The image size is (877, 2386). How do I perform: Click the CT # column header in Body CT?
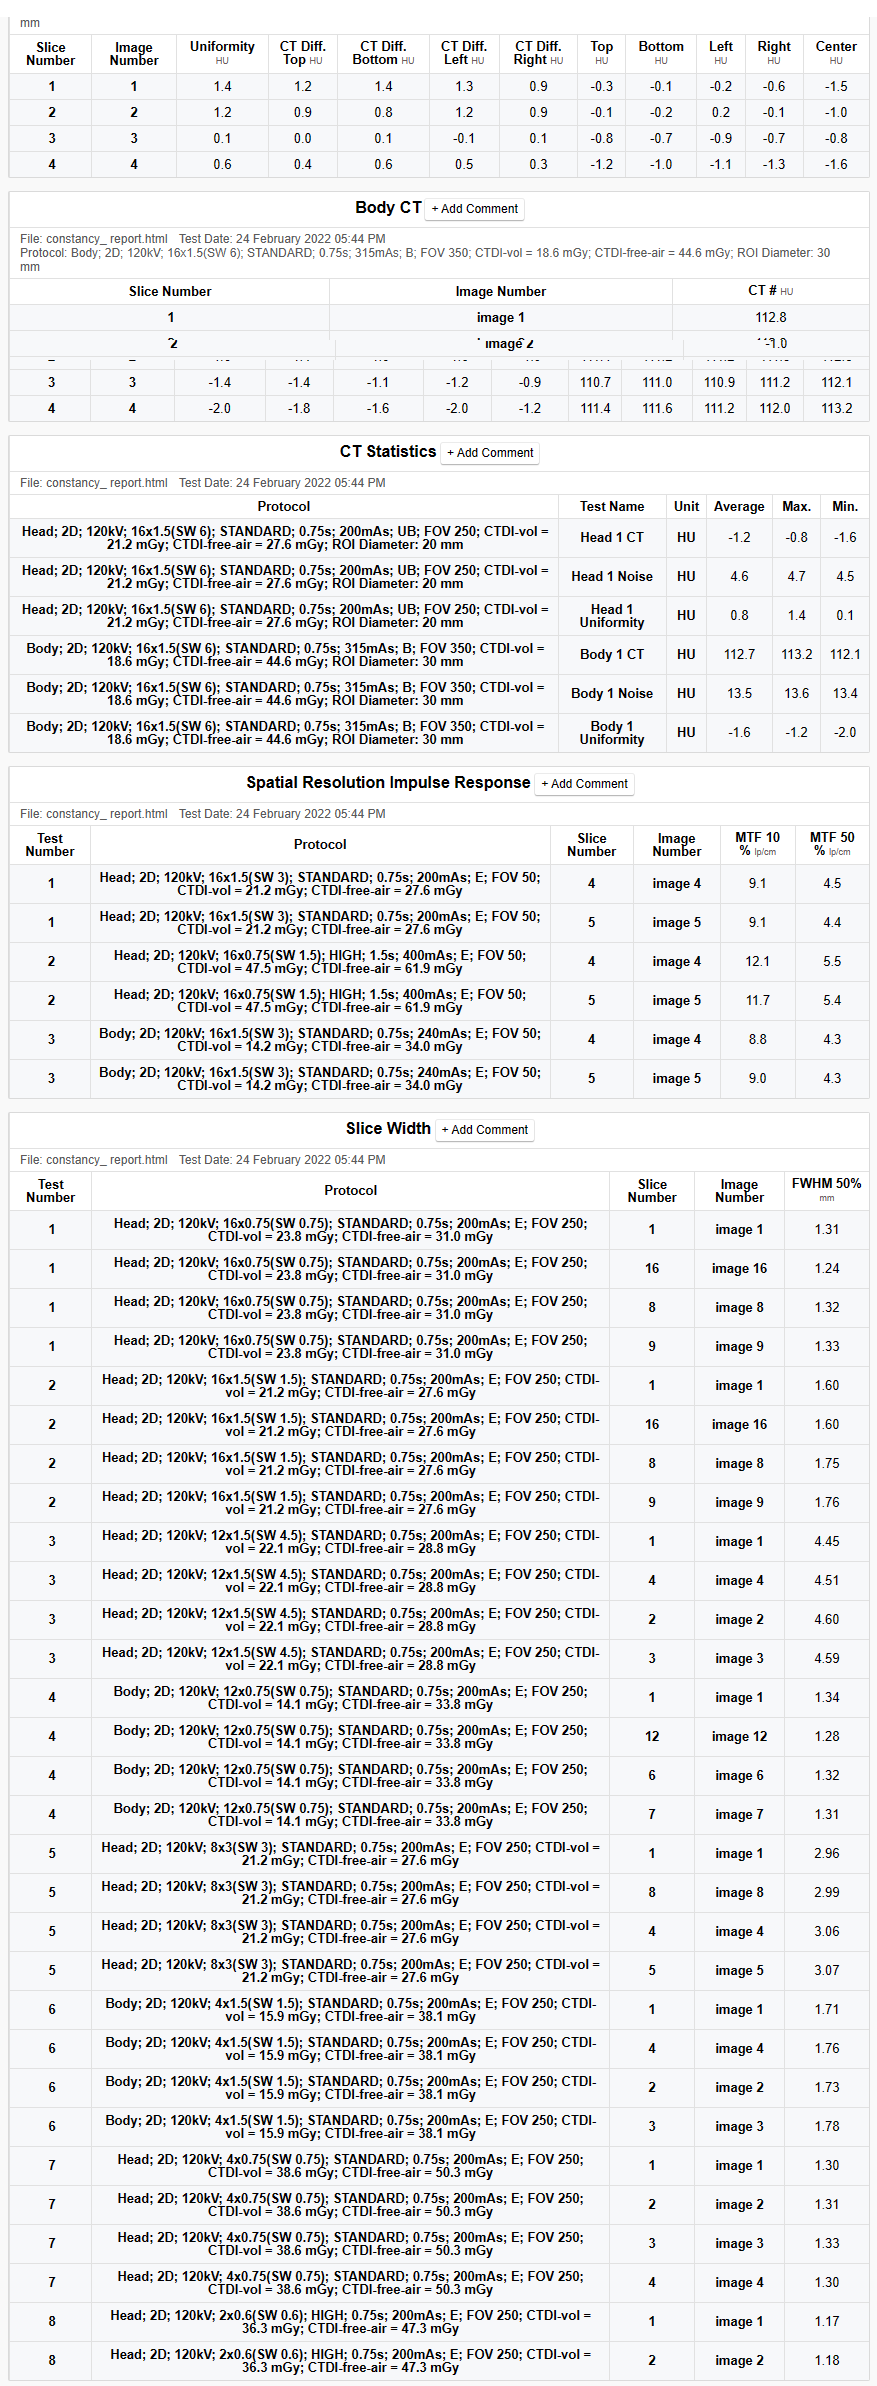770,291
